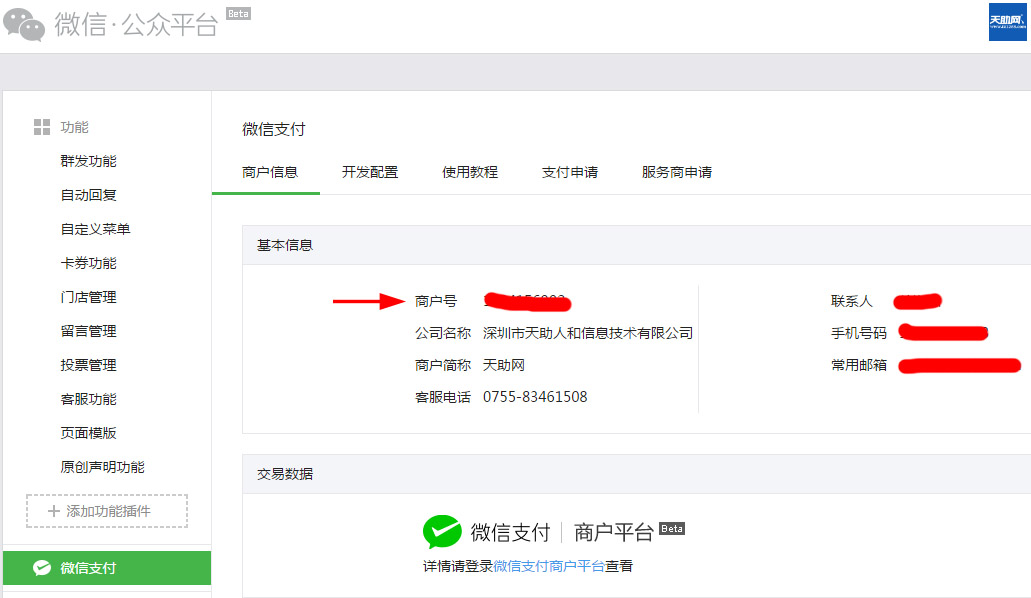The width and height of the screenshot is (1031, 598).
Task: Follow the 微信支付商户平台 link
Action: [549, 566]
